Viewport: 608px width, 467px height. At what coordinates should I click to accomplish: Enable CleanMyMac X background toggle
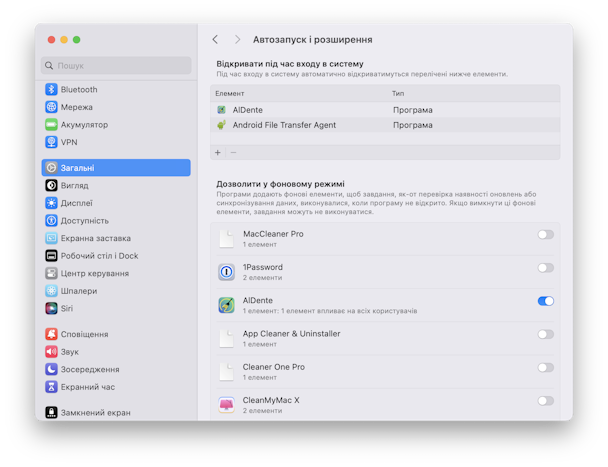(546, 401)
